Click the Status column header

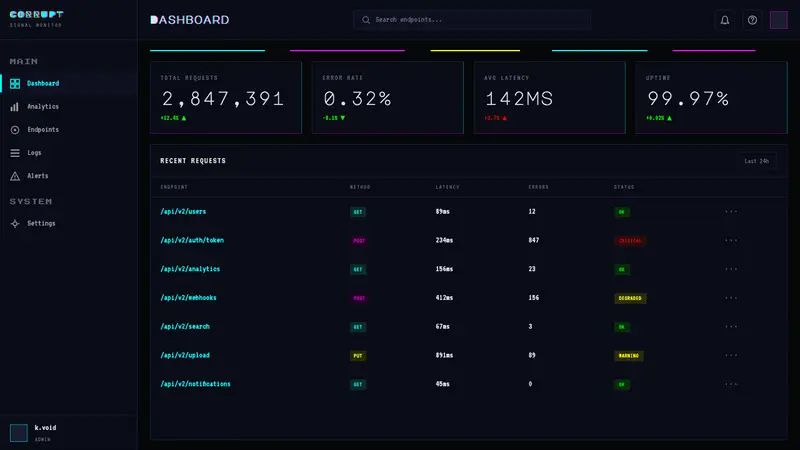pos(624,187)
